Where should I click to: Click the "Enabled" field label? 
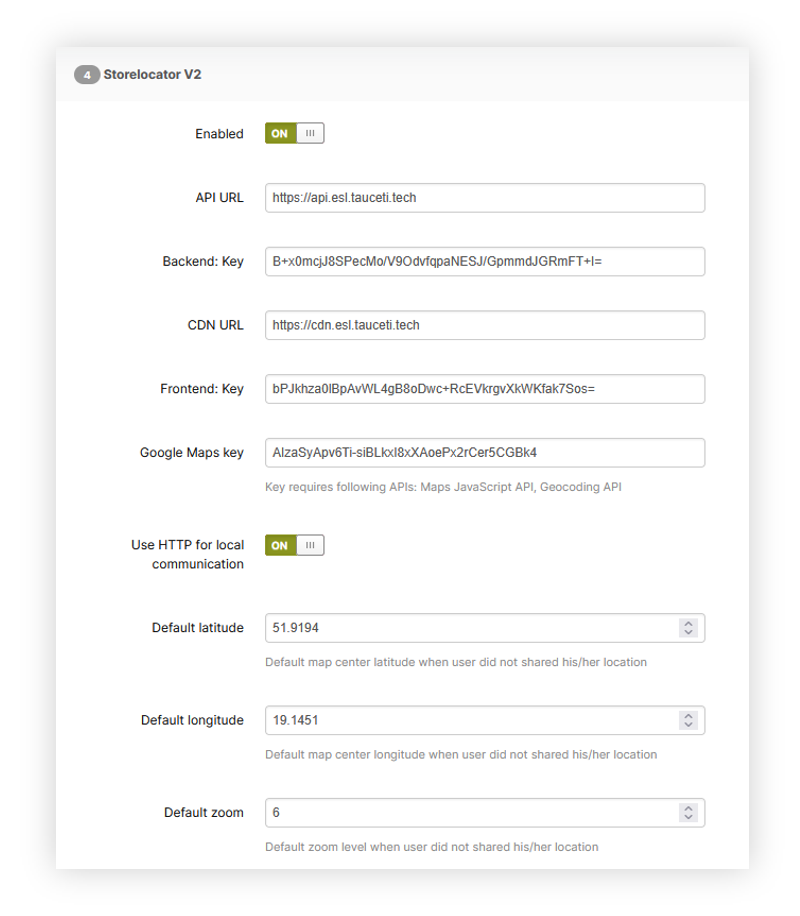(x=219, y=134)
